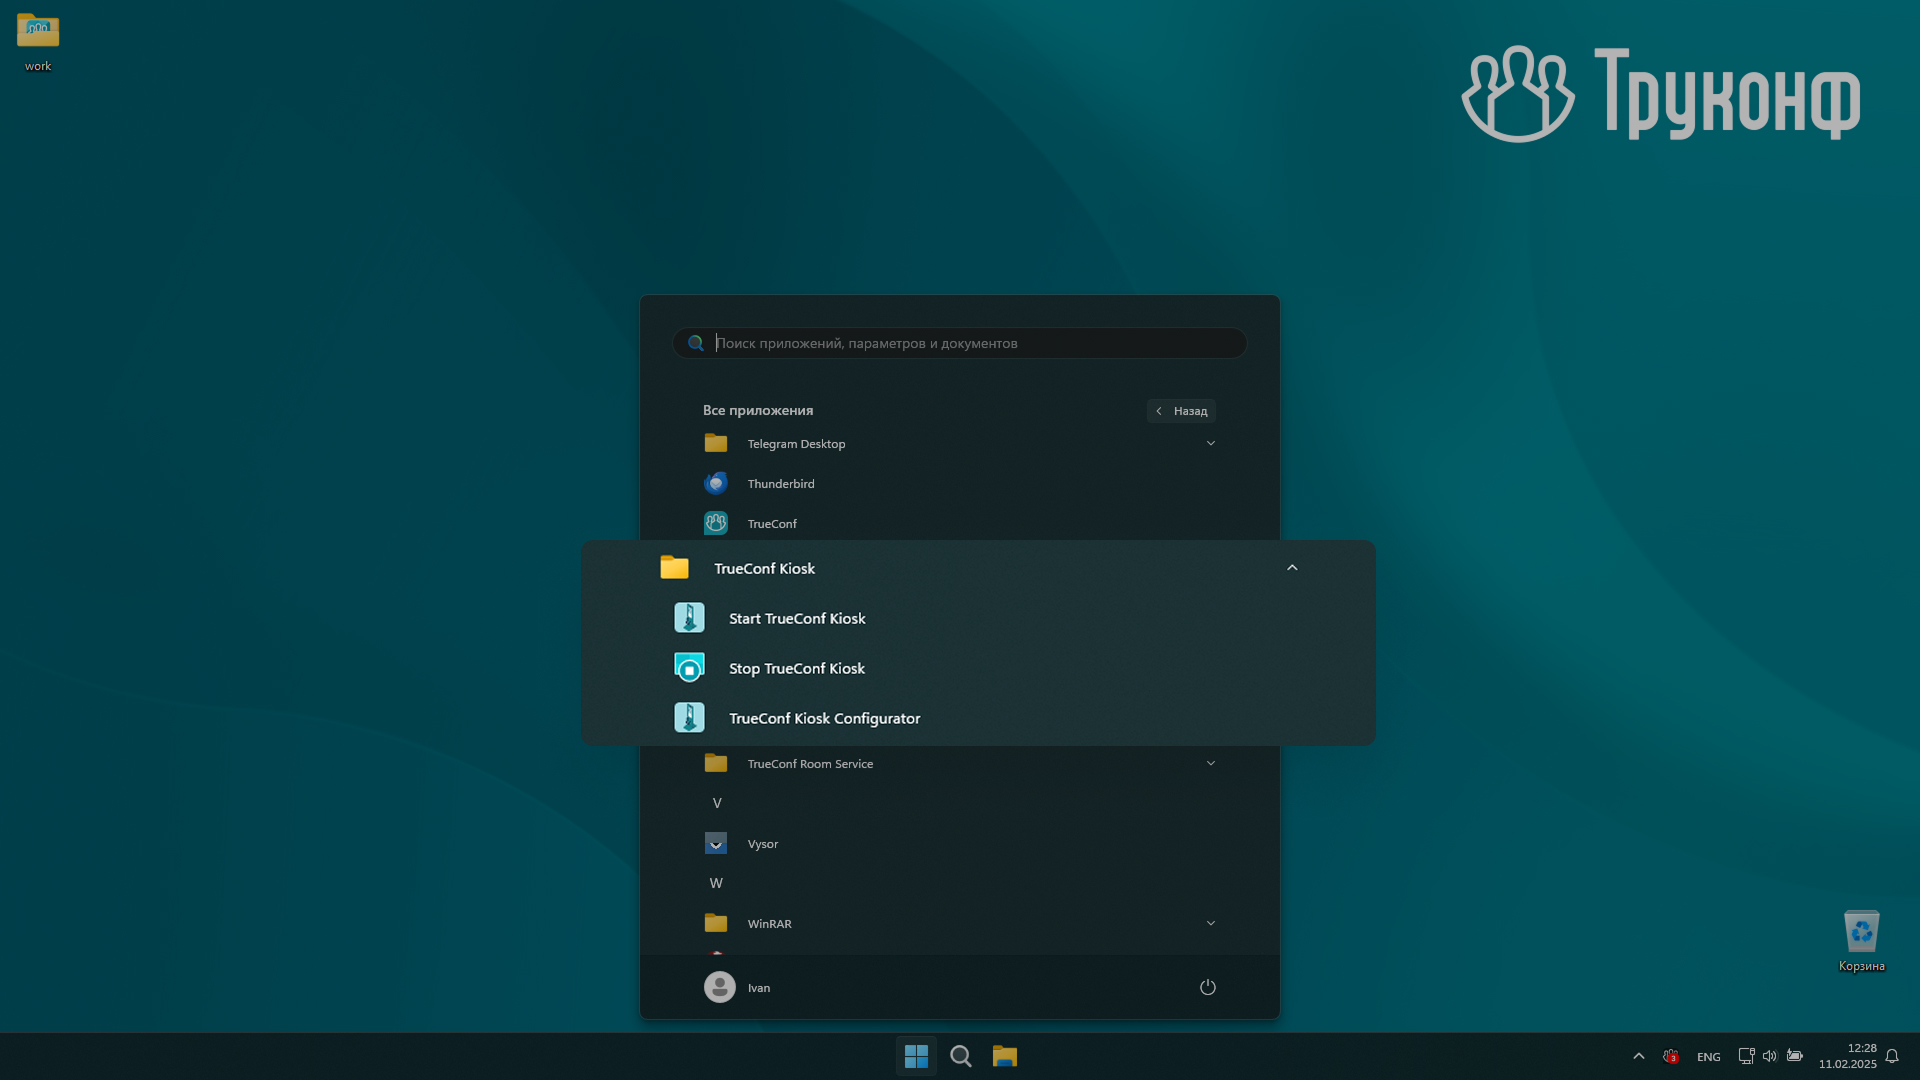Click the TrueConf Kiosk folder icon
The width and height of the screenshot is (1920, 1080).
click(x=675, y=568)
